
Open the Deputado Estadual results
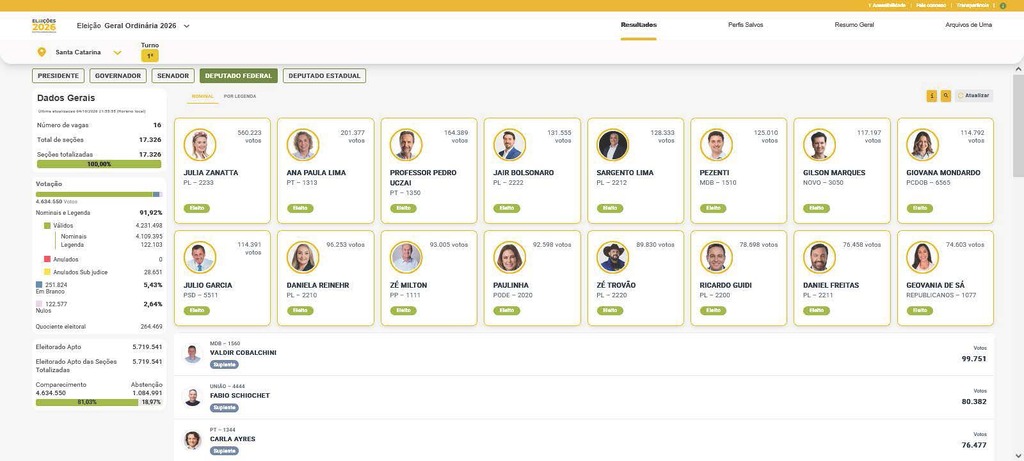tap(324, 76)
